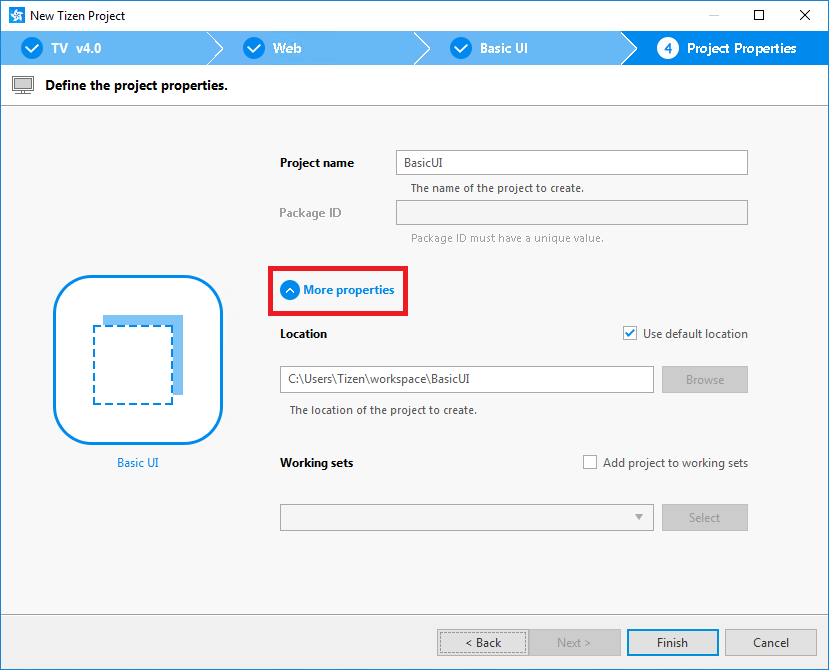This screenshot has width=829, height=670.
Task: Click the Location path text field
Action: click(466, 379)
